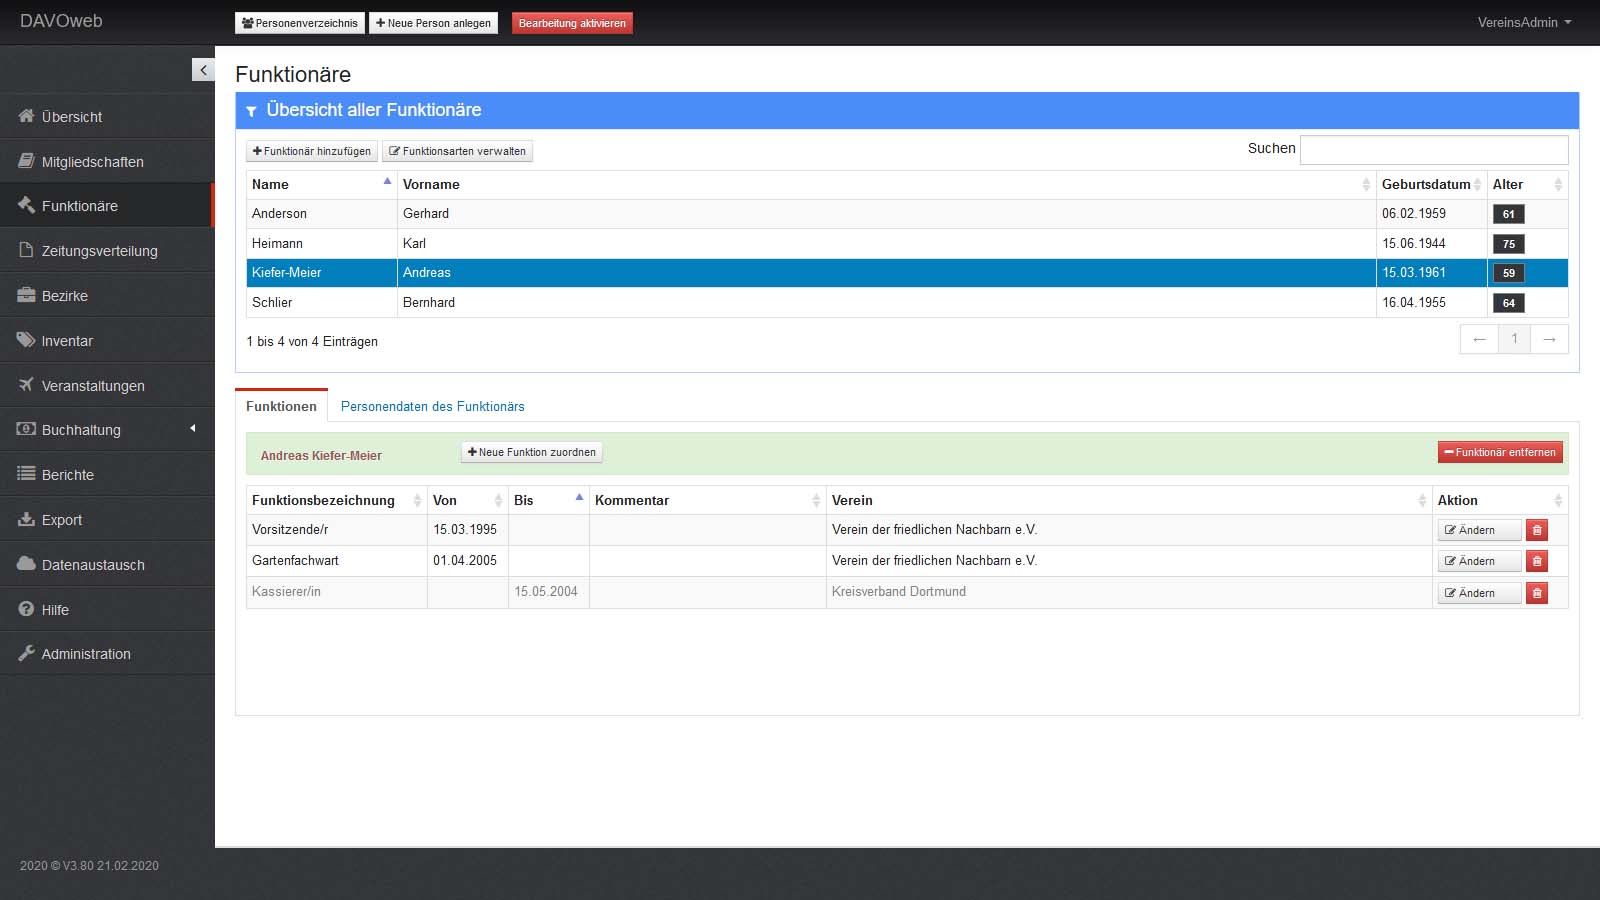Open Datenaustausch in the sidebar
The height and width of the screenshot is (900, 1600).
pyautogui.click(x=107, y=564)
